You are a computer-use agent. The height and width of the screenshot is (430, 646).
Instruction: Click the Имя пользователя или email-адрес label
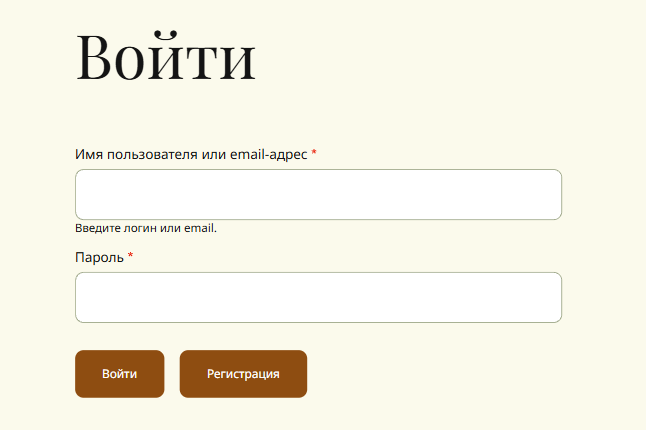[191, 154]
